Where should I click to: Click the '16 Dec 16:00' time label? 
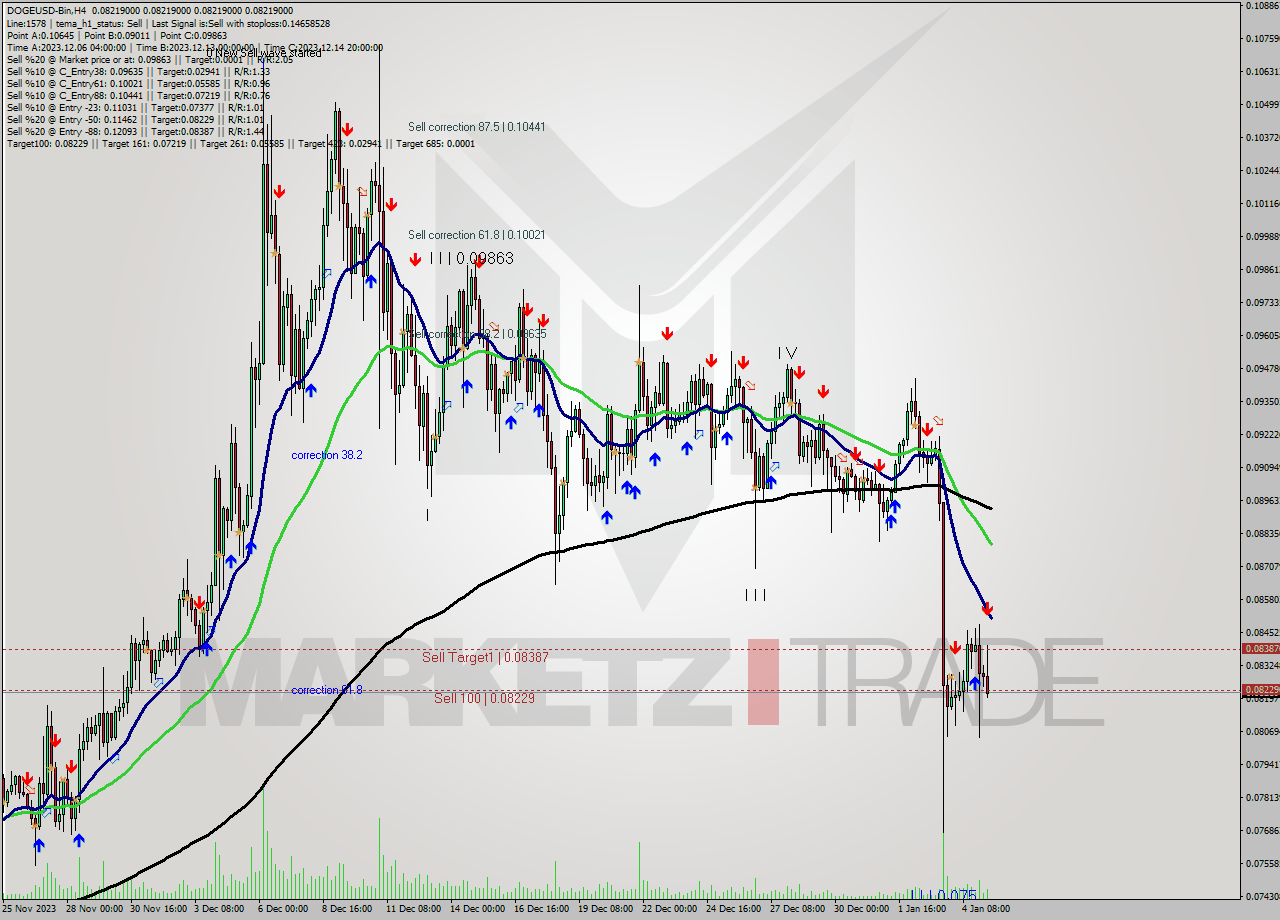[541, 909]
